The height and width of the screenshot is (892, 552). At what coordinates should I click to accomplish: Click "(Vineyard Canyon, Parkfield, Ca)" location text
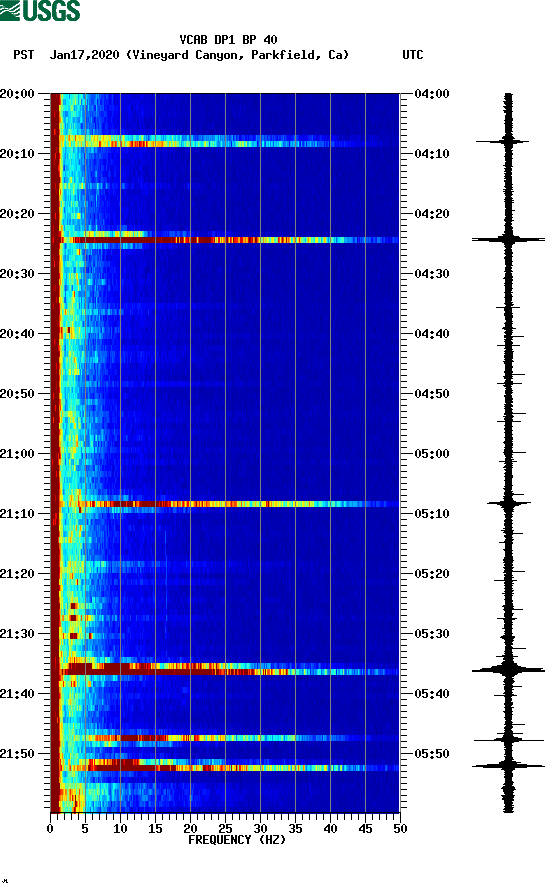pos(237,55)
